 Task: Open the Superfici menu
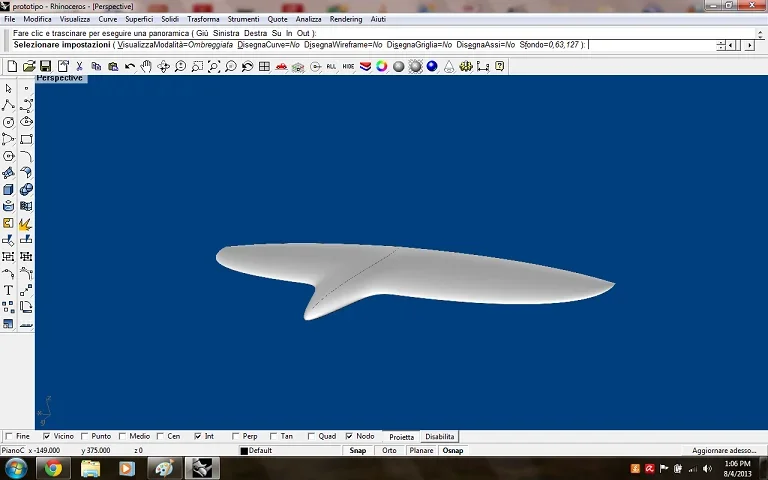tap(139, 19)
